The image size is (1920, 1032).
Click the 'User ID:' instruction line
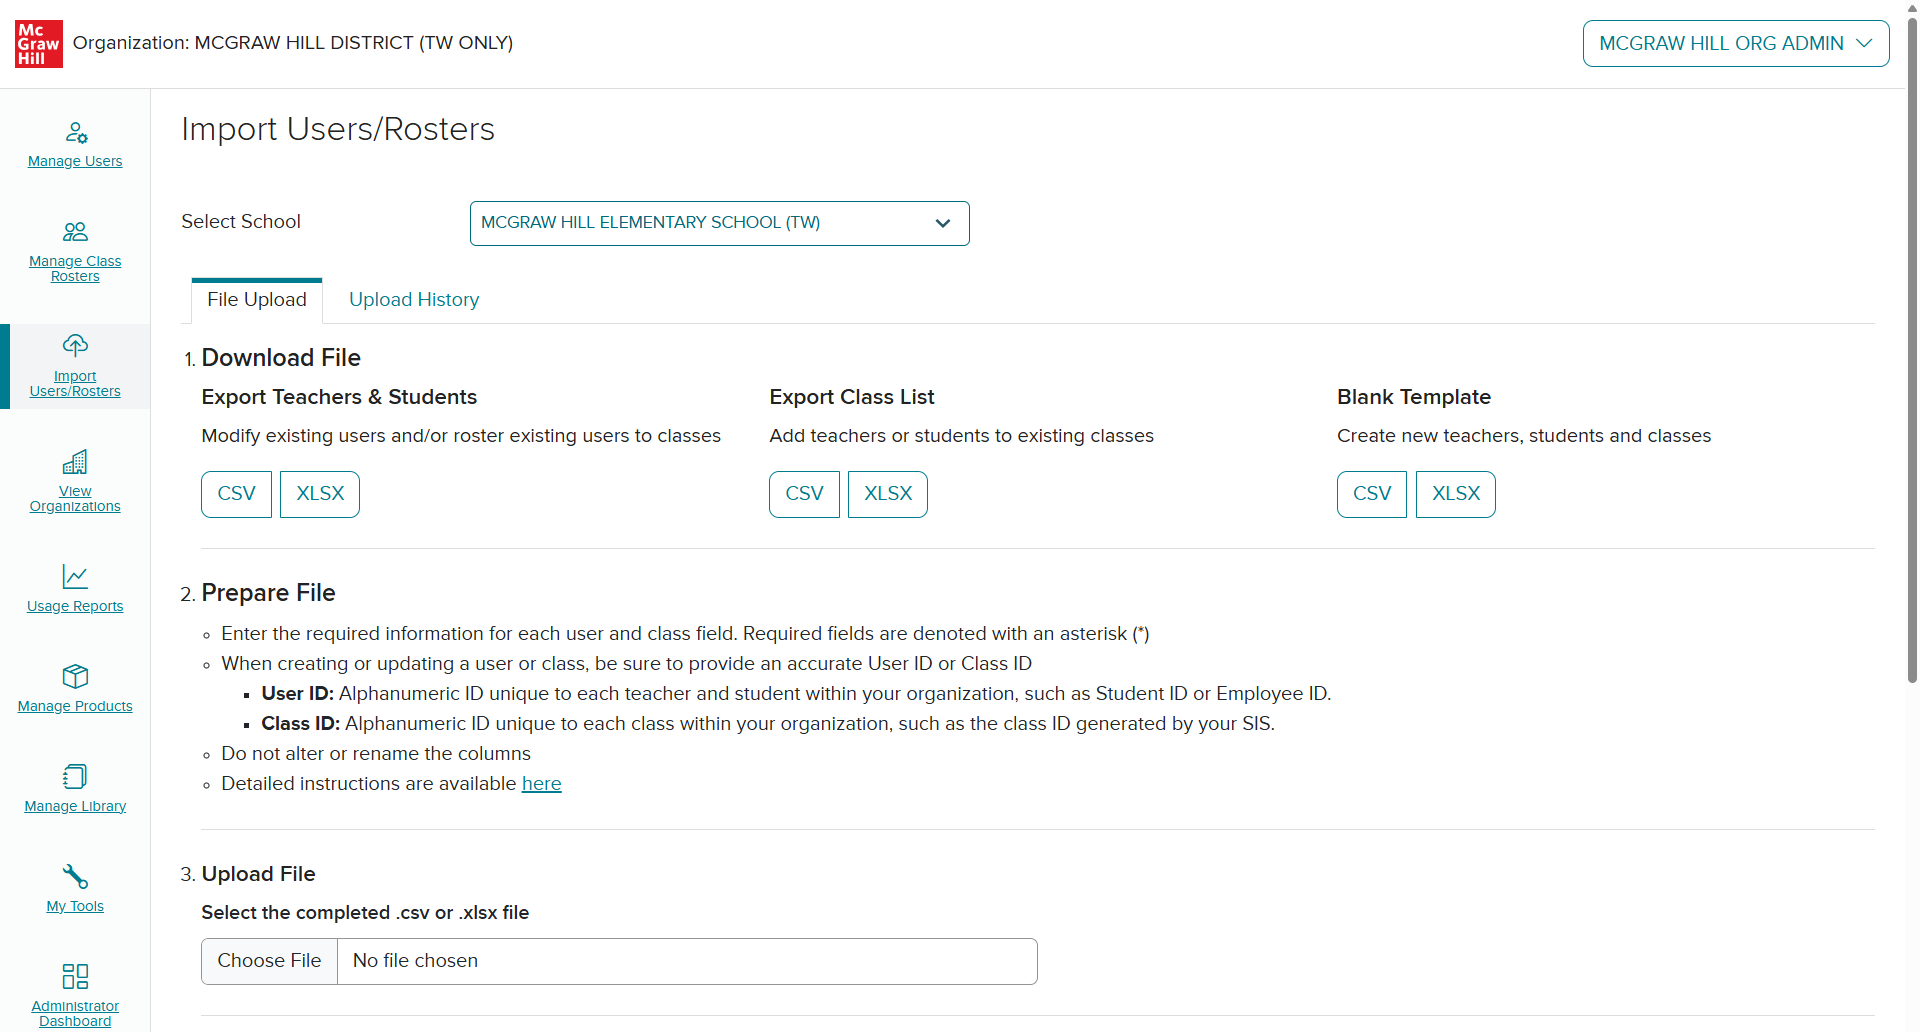tap(796, 694)
